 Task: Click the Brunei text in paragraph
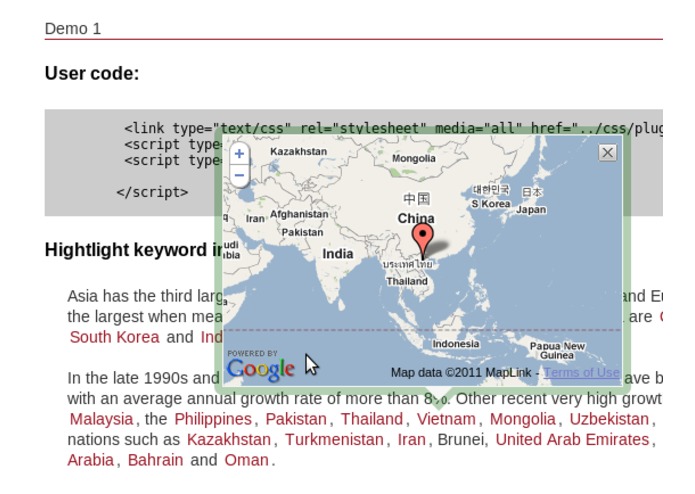[x=460, y=440]
